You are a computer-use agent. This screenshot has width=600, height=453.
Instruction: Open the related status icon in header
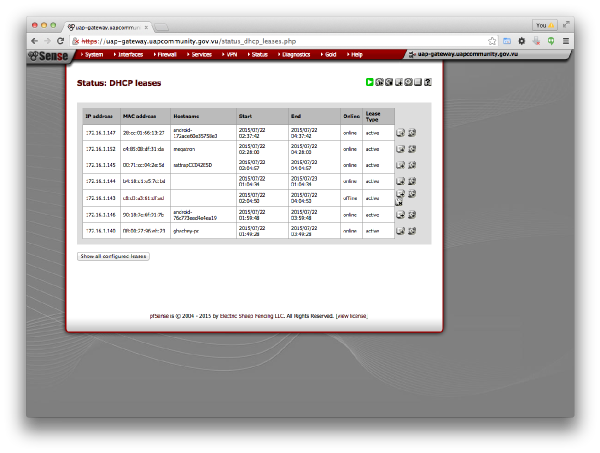(x=408, y=82)
